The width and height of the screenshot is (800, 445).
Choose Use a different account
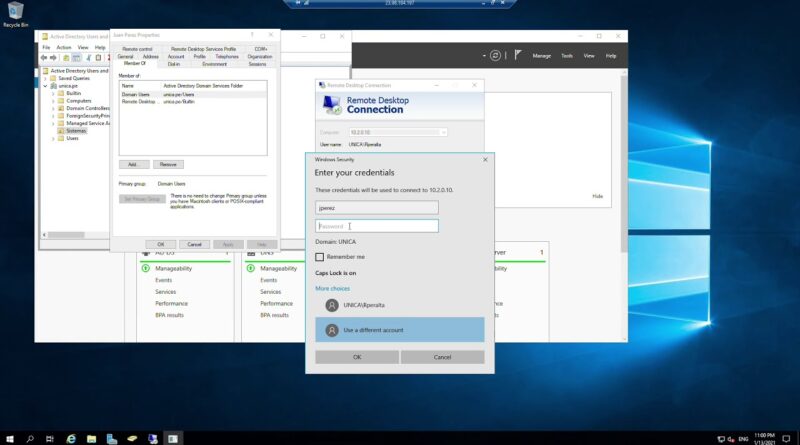pos(399,330)
